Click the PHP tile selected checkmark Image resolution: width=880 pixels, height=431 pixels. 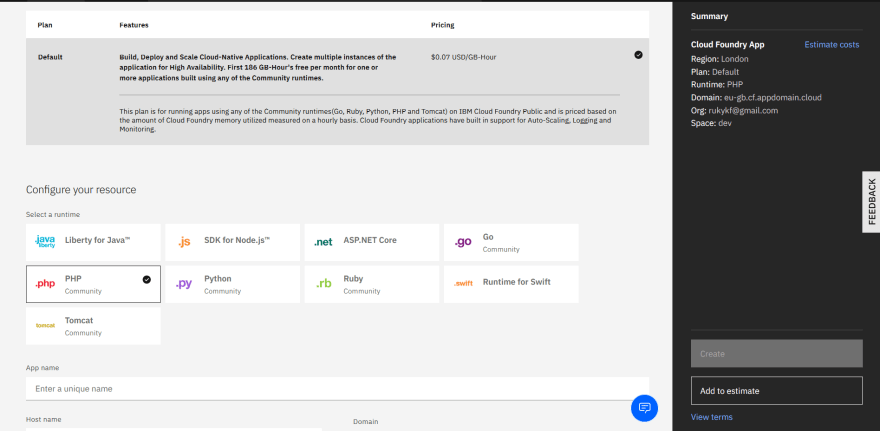(146, 279)
